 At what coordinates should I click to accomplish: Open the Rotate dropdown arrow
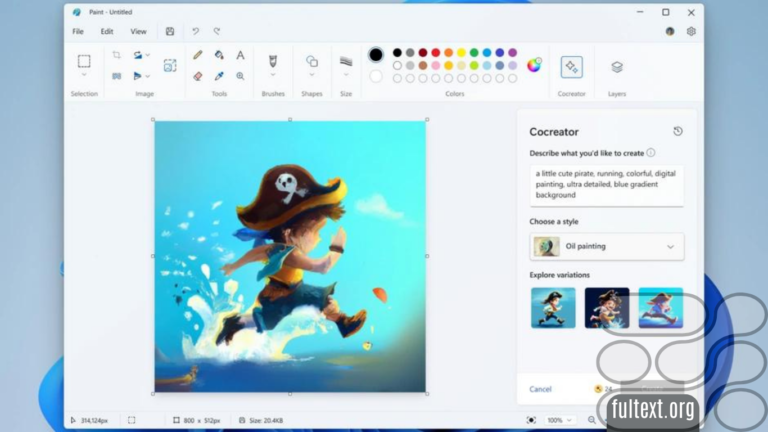[x=147, y=55]
